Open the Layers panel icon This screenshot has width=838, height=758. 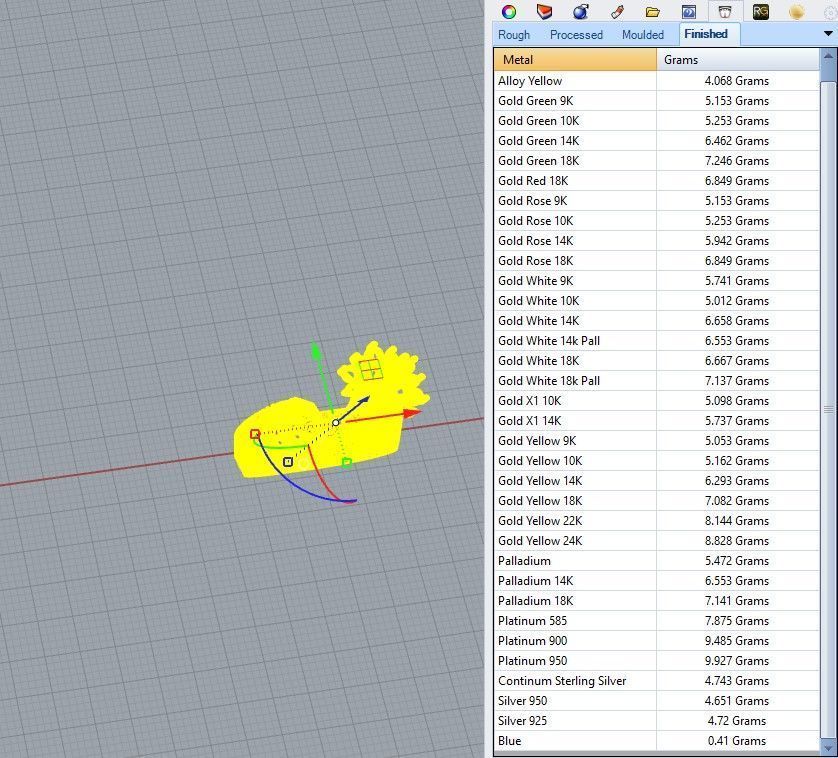tap(544, 11)
